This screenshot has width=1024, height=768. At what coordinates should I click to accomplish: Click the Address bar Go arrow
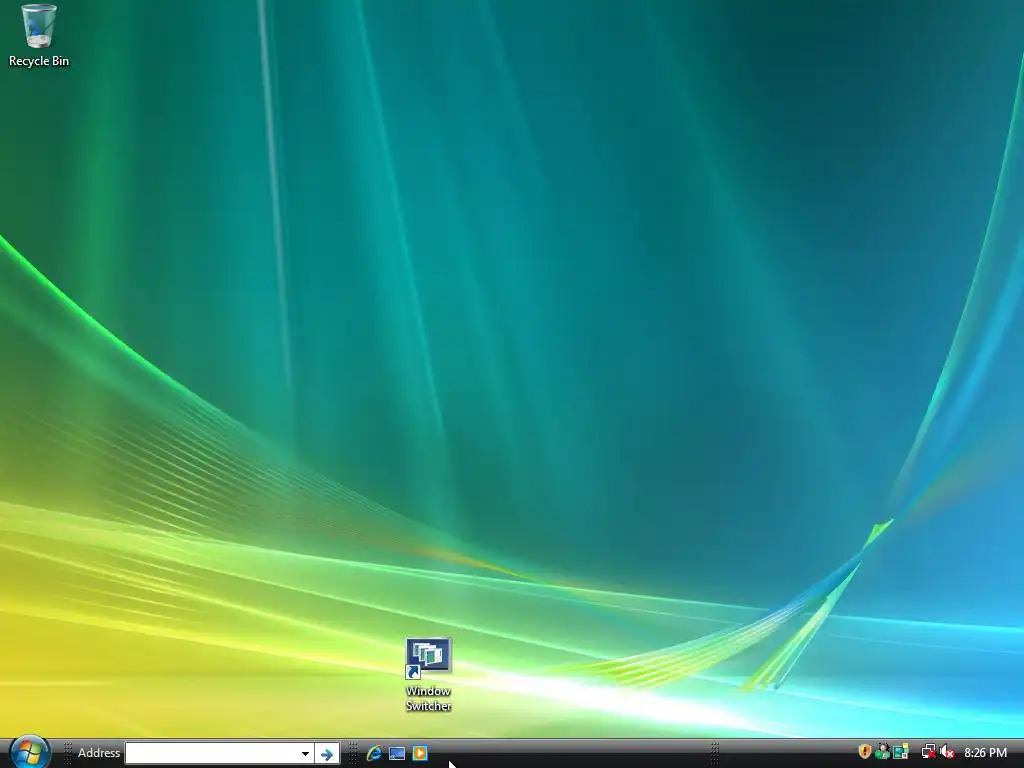(x=327, y=754)
